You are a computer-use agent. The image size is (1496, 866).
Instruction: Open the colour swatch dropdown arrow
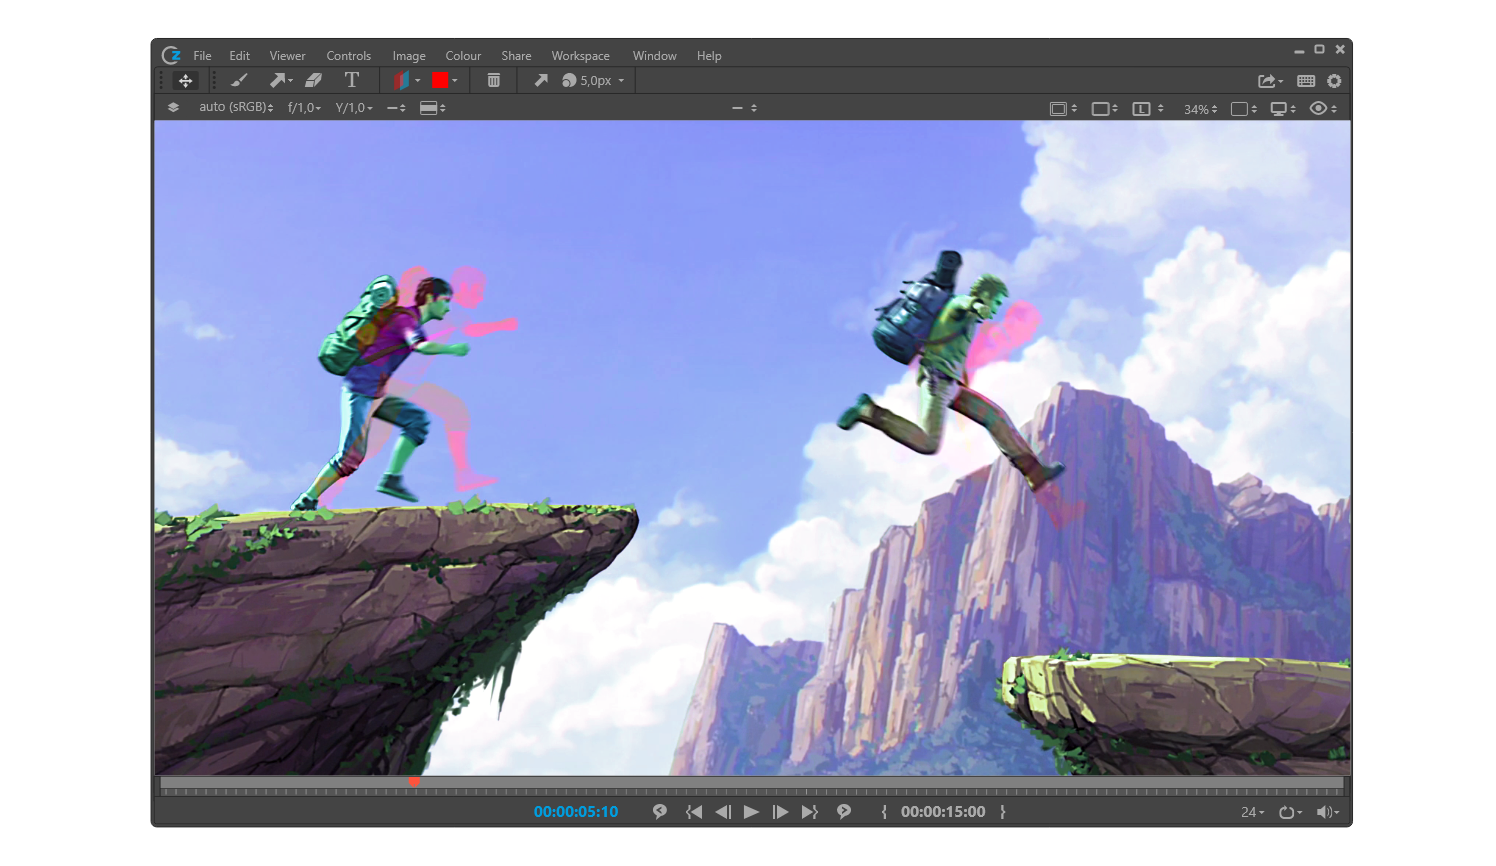point(455,81)
